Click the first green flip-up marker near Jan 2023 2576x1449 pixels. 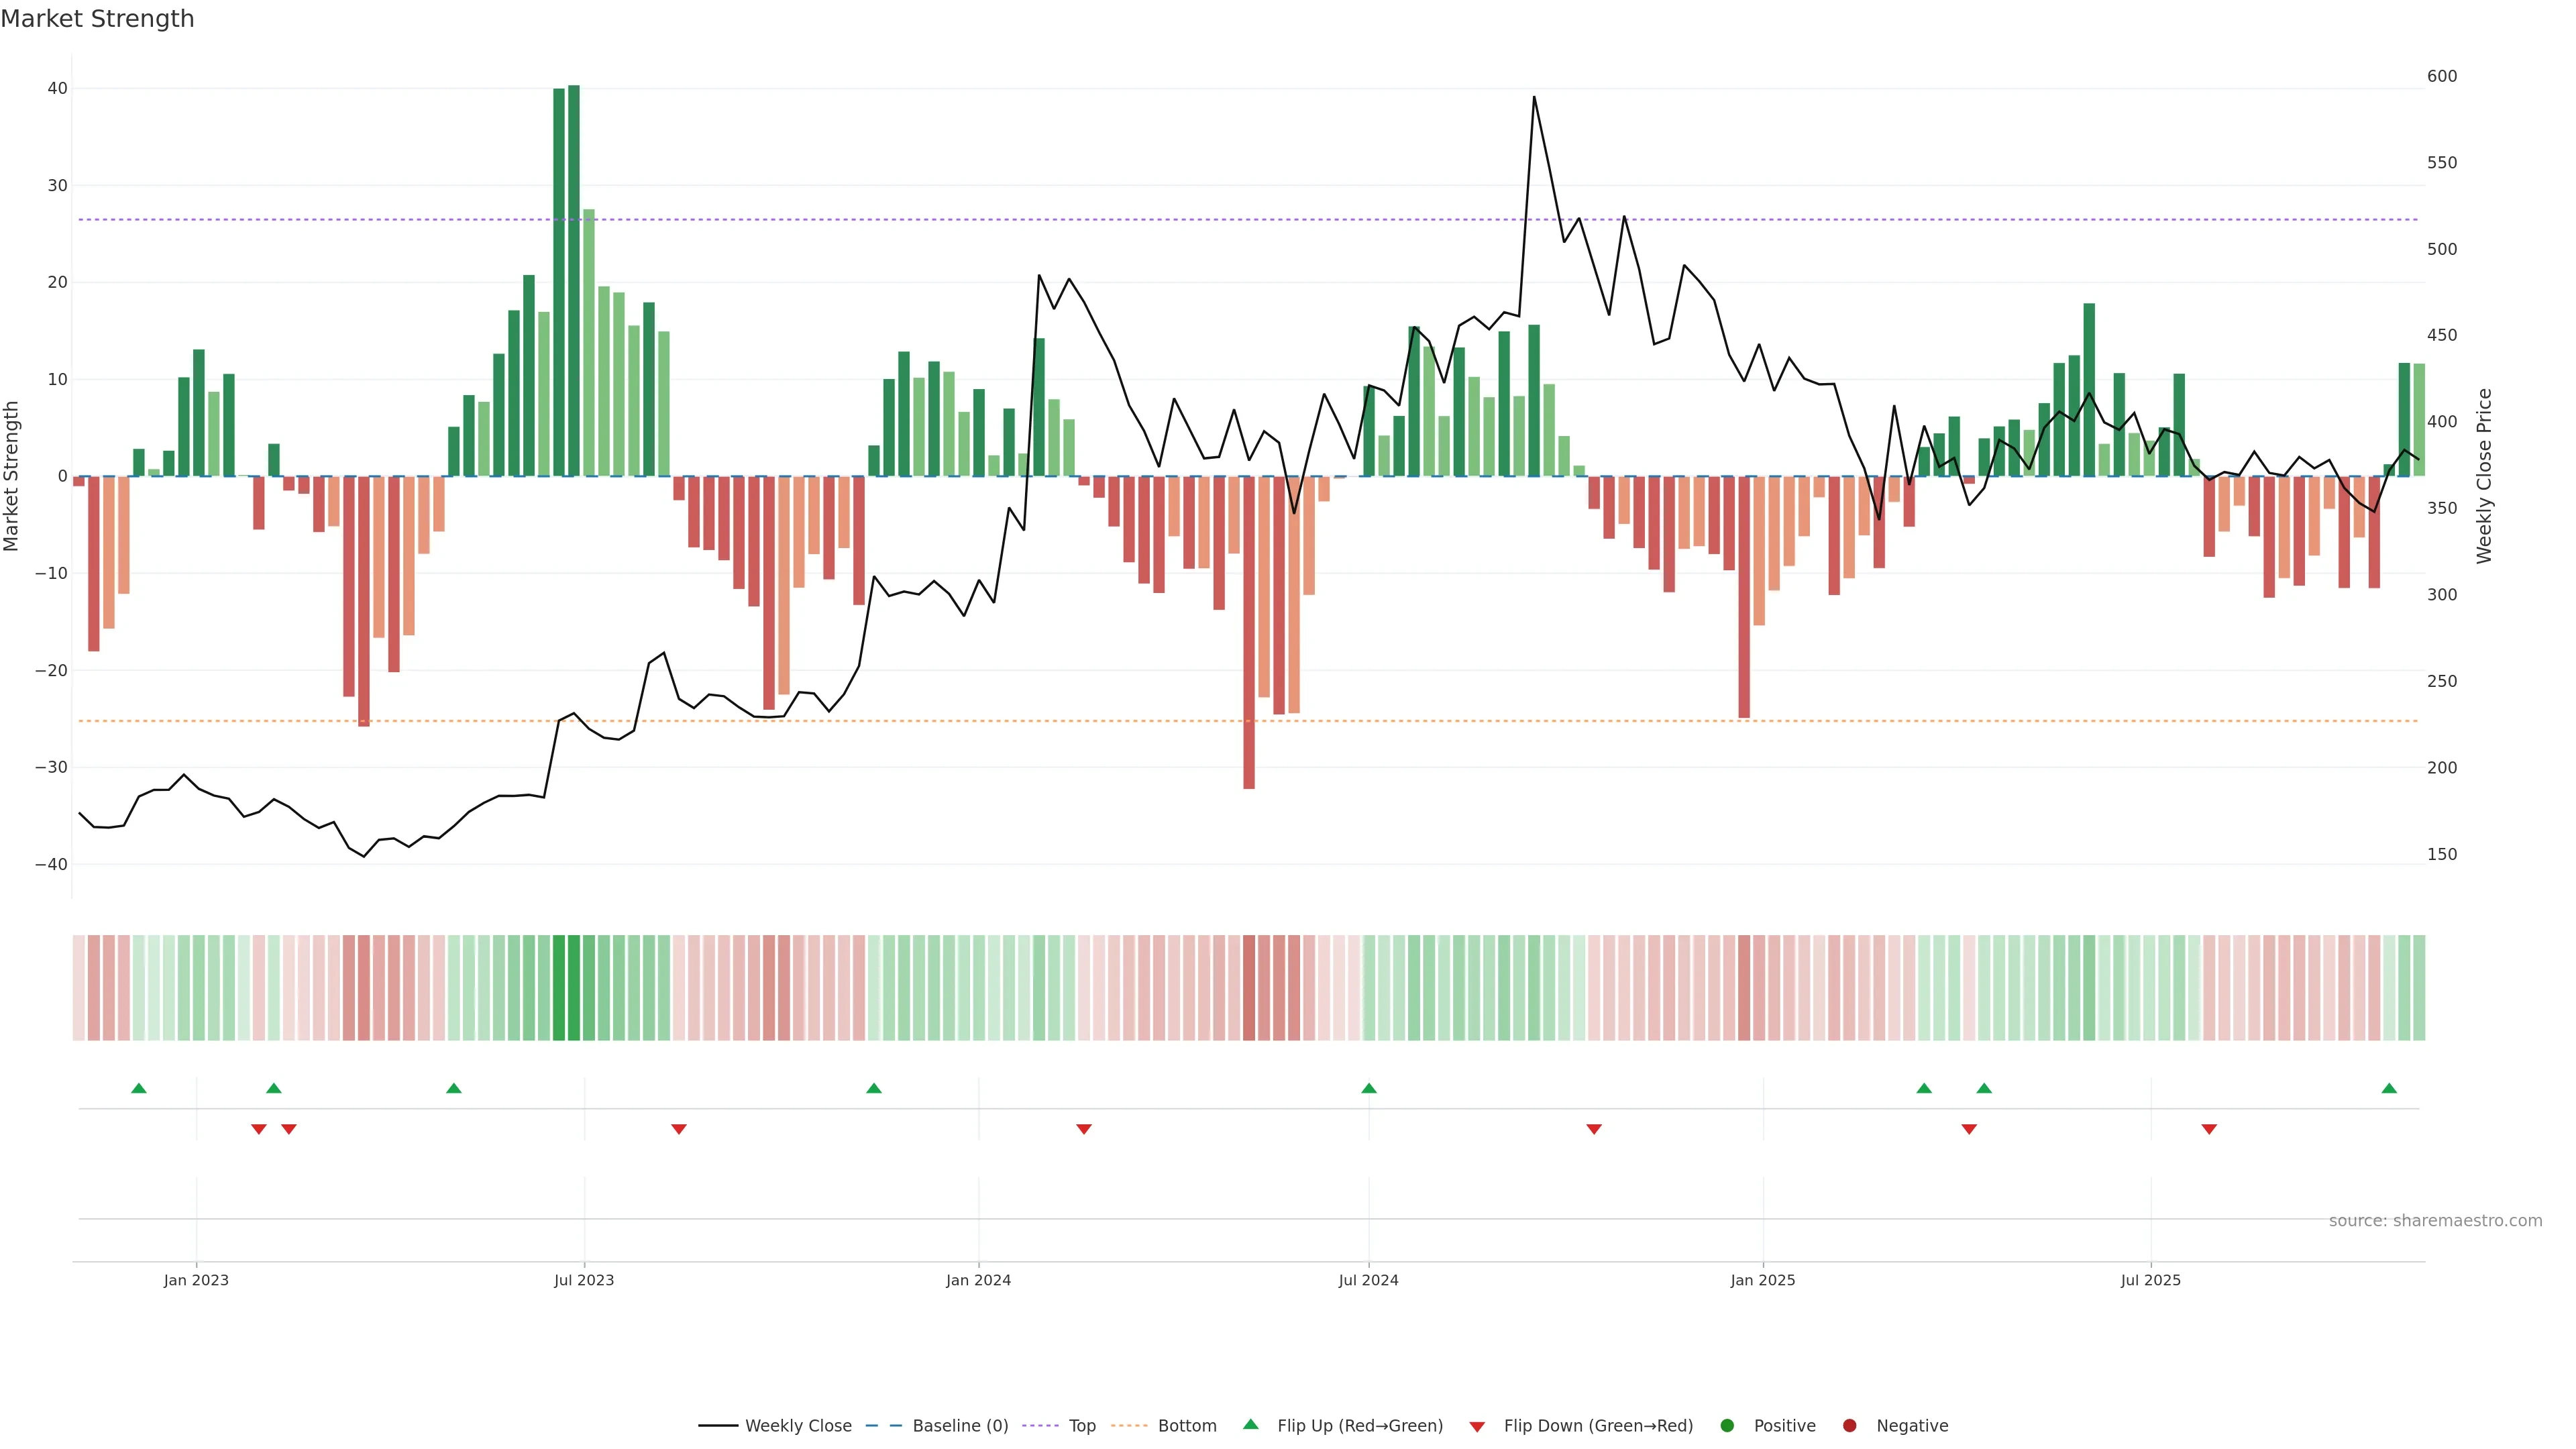point(139,1088)
